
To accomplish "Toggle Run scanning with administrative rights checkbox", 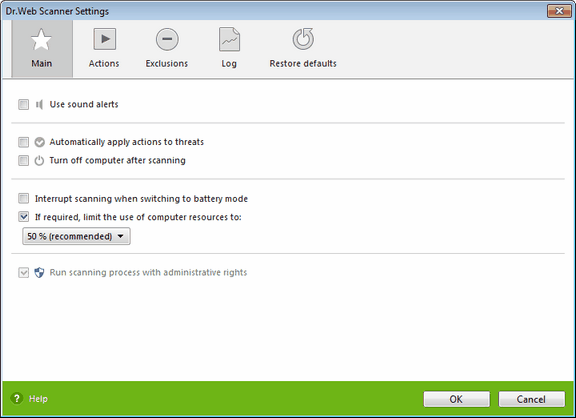I will tap(24, 273).
